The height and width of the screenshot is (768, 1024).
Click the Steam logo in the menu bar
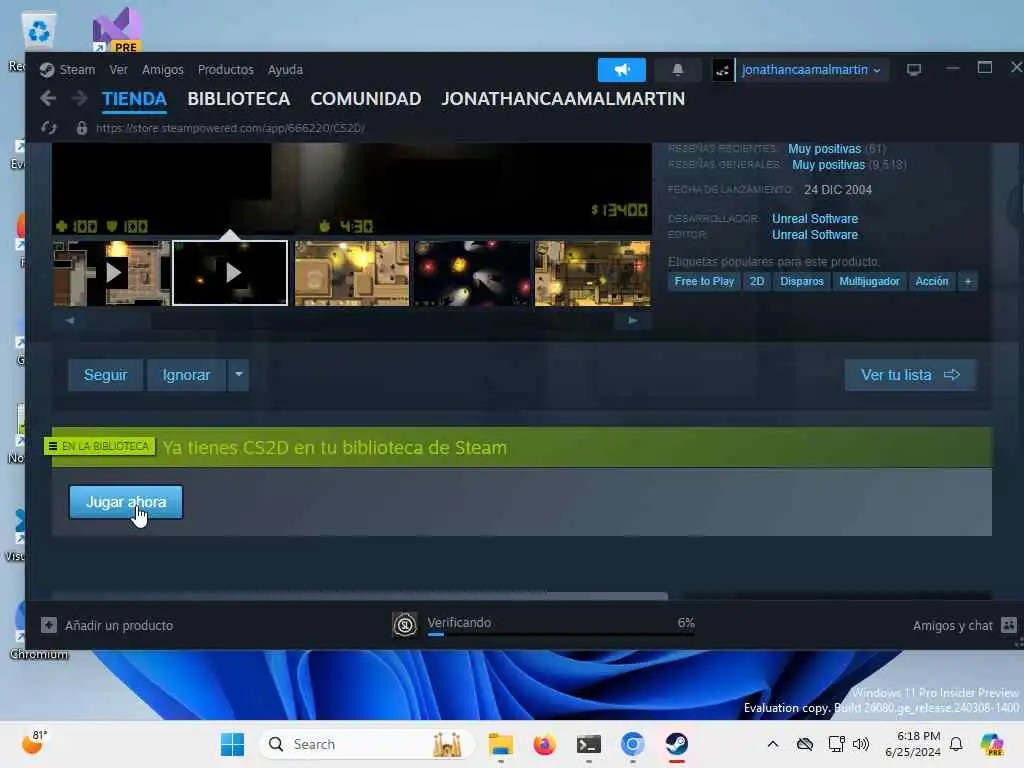coord(46,70)
